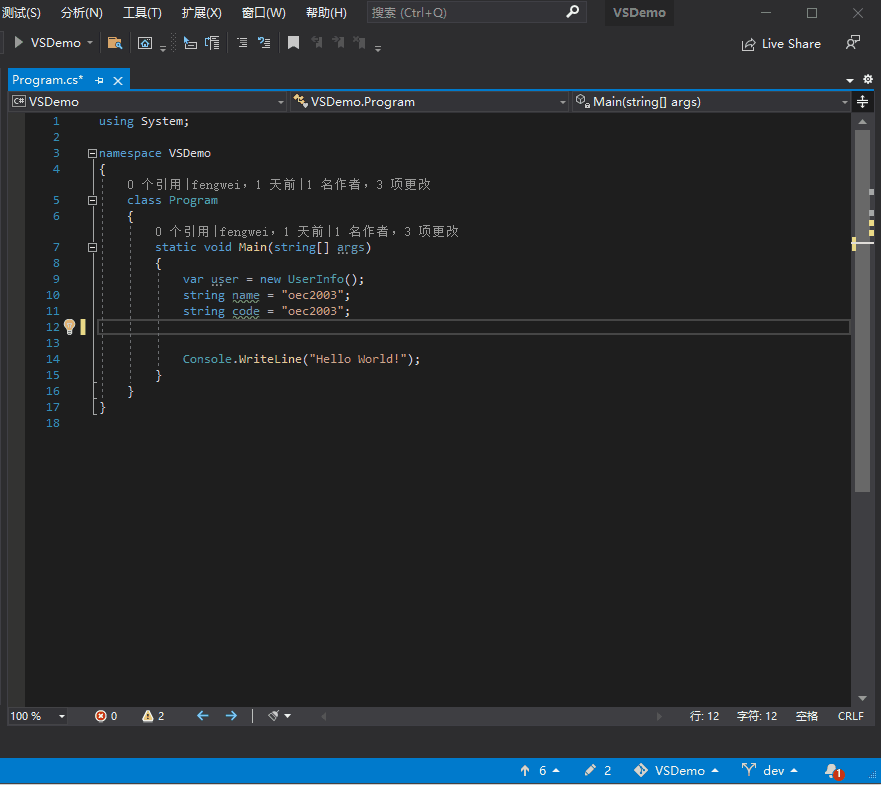Click the search box 搜索 (Ctrl+Q)

465,13
